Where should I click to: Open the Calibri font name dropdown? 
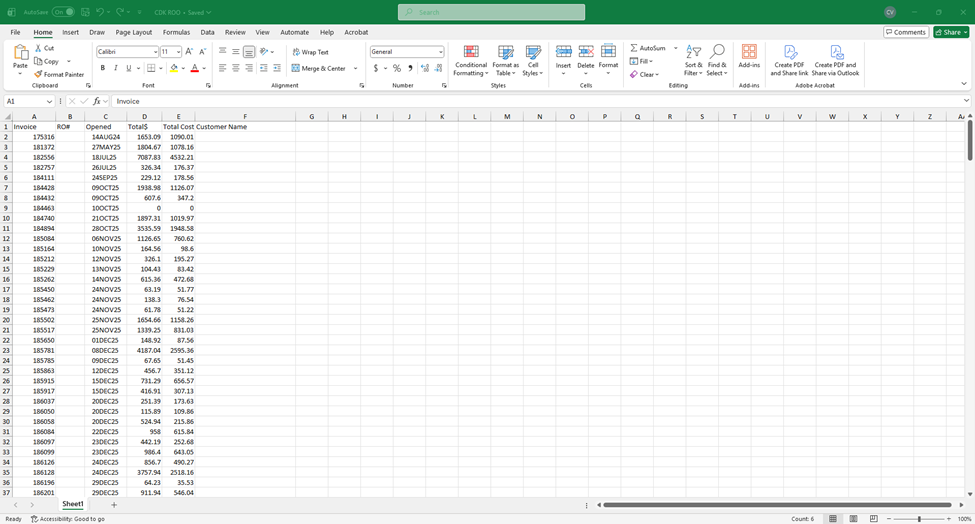coord(155,52)
